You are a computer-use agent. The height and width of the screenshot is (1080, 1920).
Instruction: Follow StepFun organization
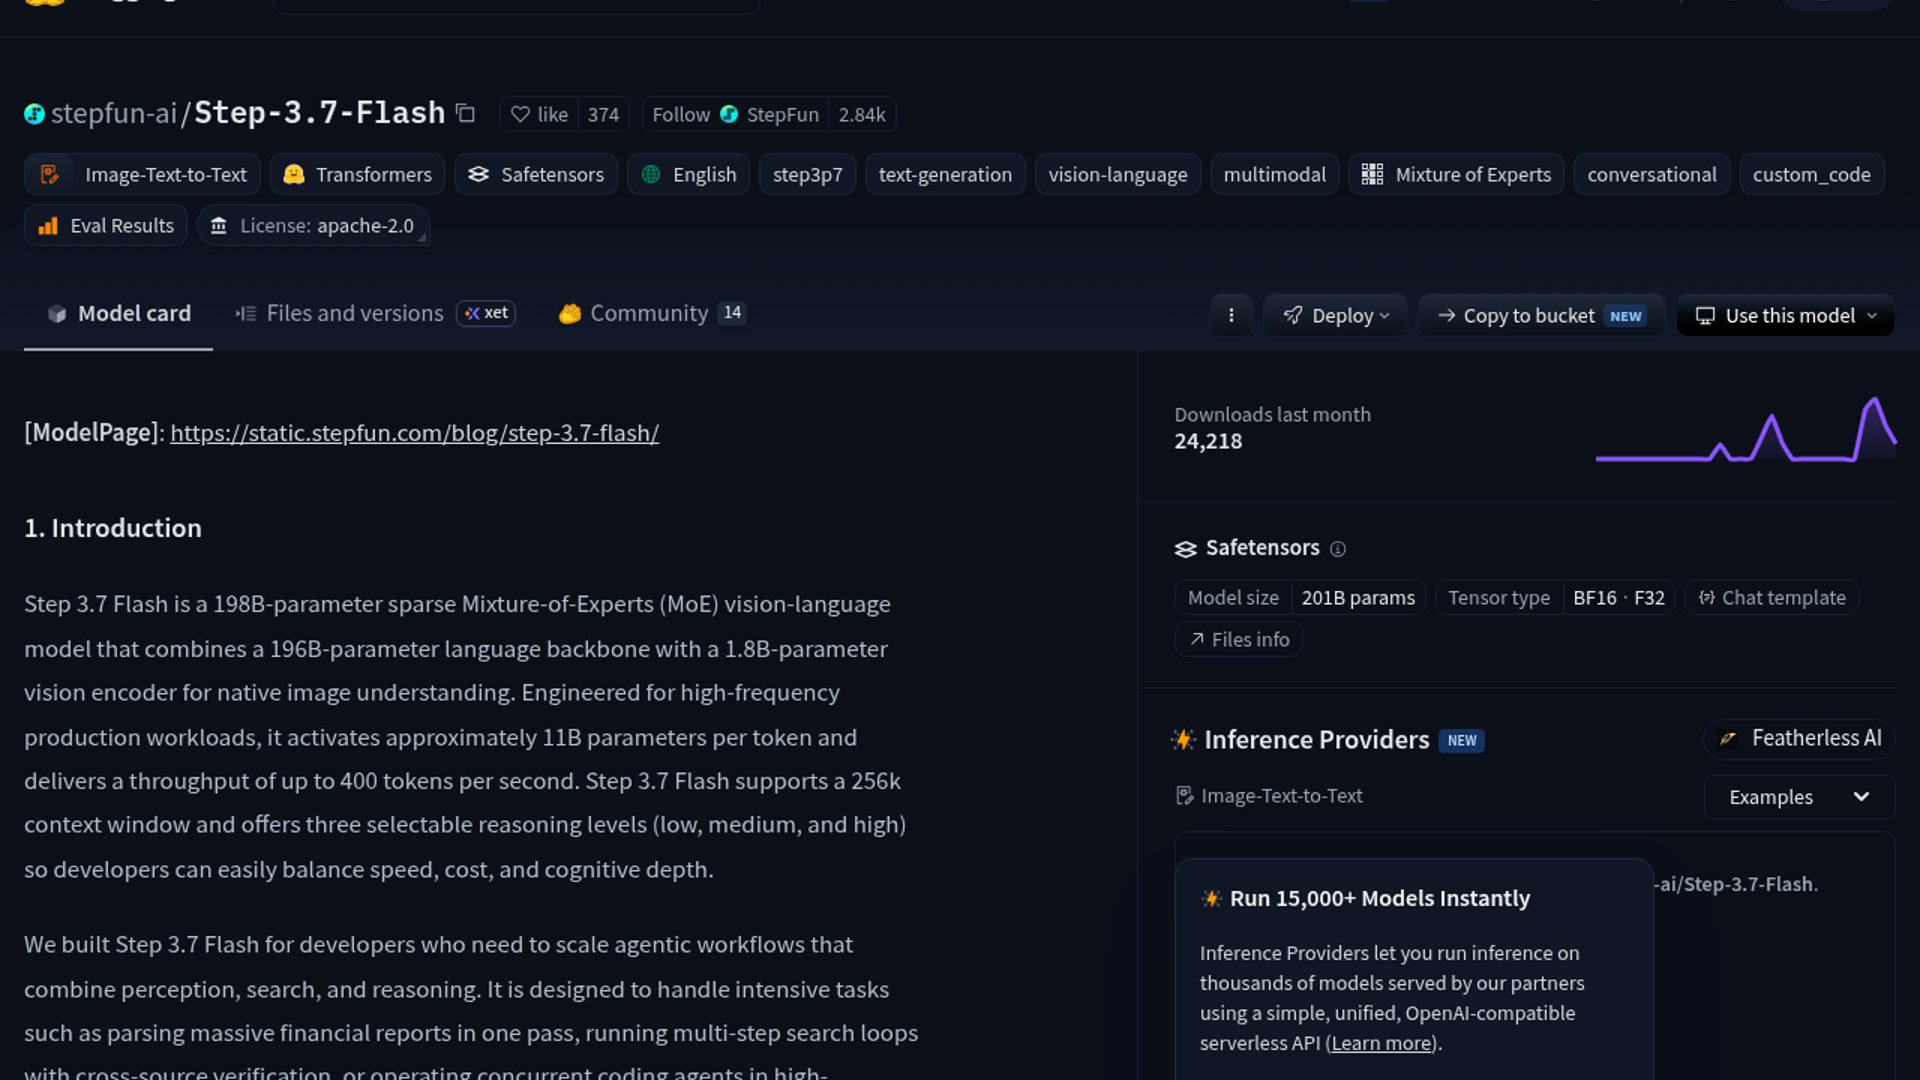(735, 114)
